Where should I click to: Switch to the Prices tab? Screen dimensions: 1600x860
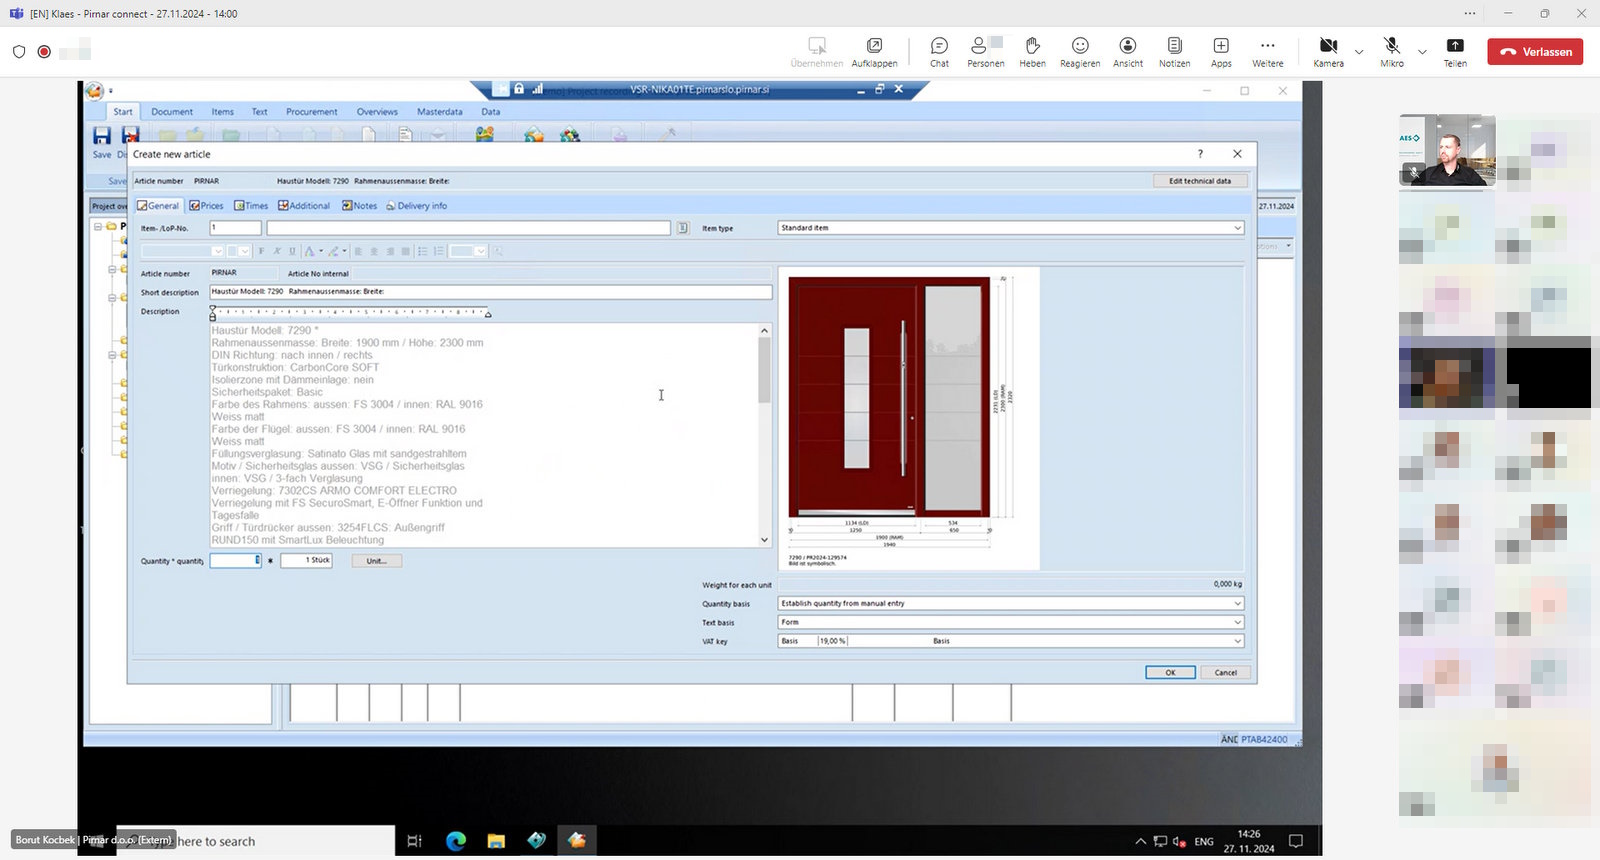[x=207, y=206]
